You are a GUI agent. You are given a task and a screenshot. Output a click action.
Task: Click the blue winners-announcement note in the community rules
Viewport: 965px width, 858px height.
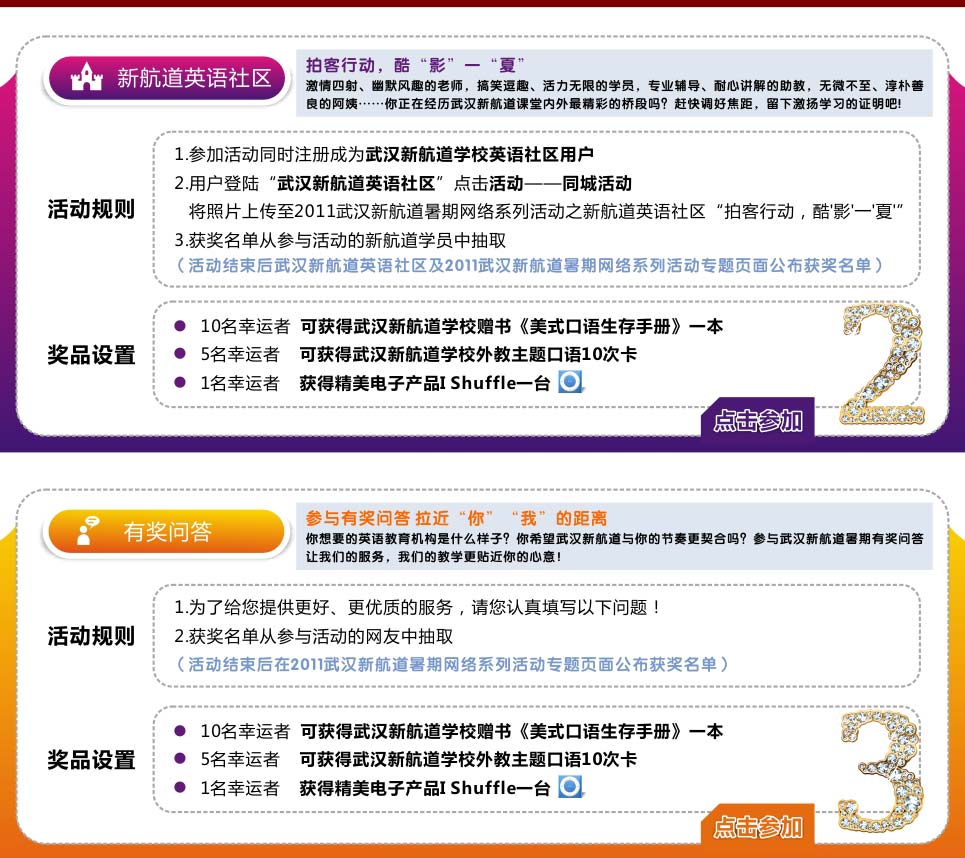(529, 265)
